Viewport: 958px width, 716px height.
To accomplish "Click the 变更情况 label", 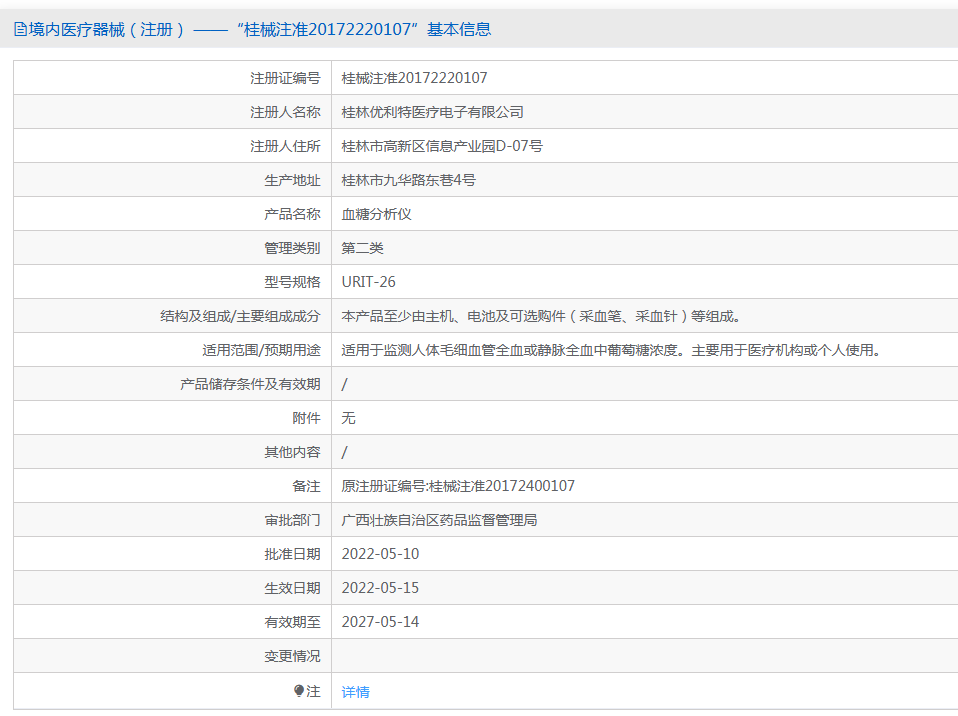I will tap(292, 656).
